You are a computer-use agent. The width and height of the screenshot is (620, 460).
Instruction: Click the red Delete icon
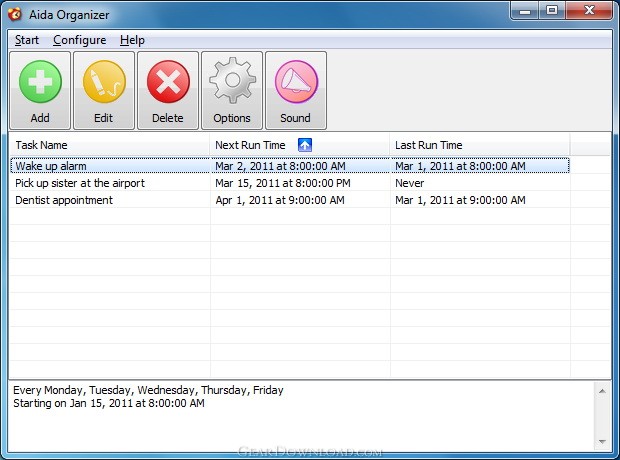(168, 82)
